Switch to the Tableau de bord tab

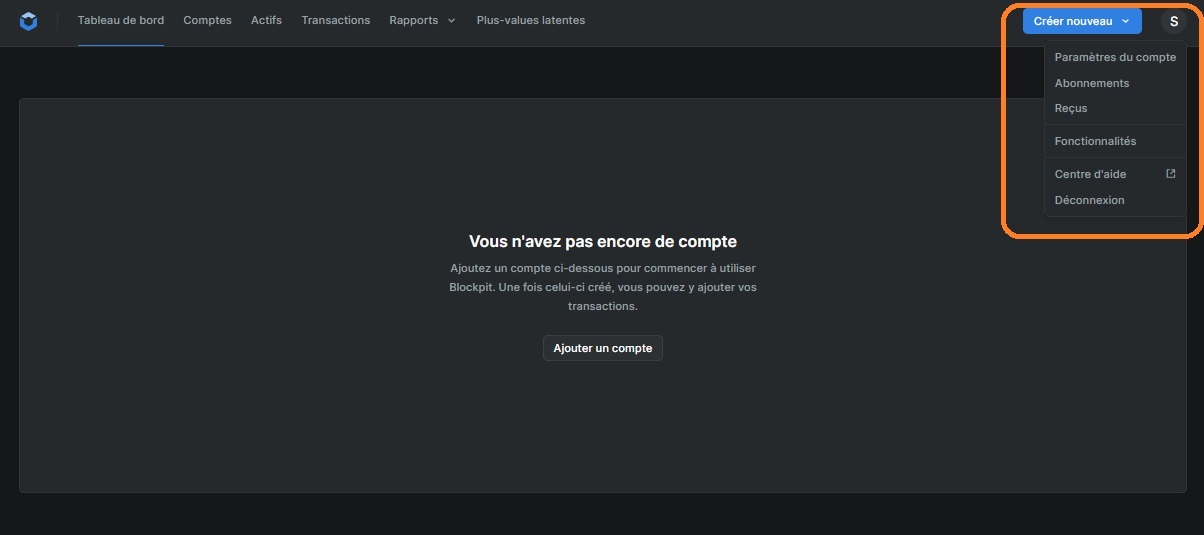click(121, 21)
